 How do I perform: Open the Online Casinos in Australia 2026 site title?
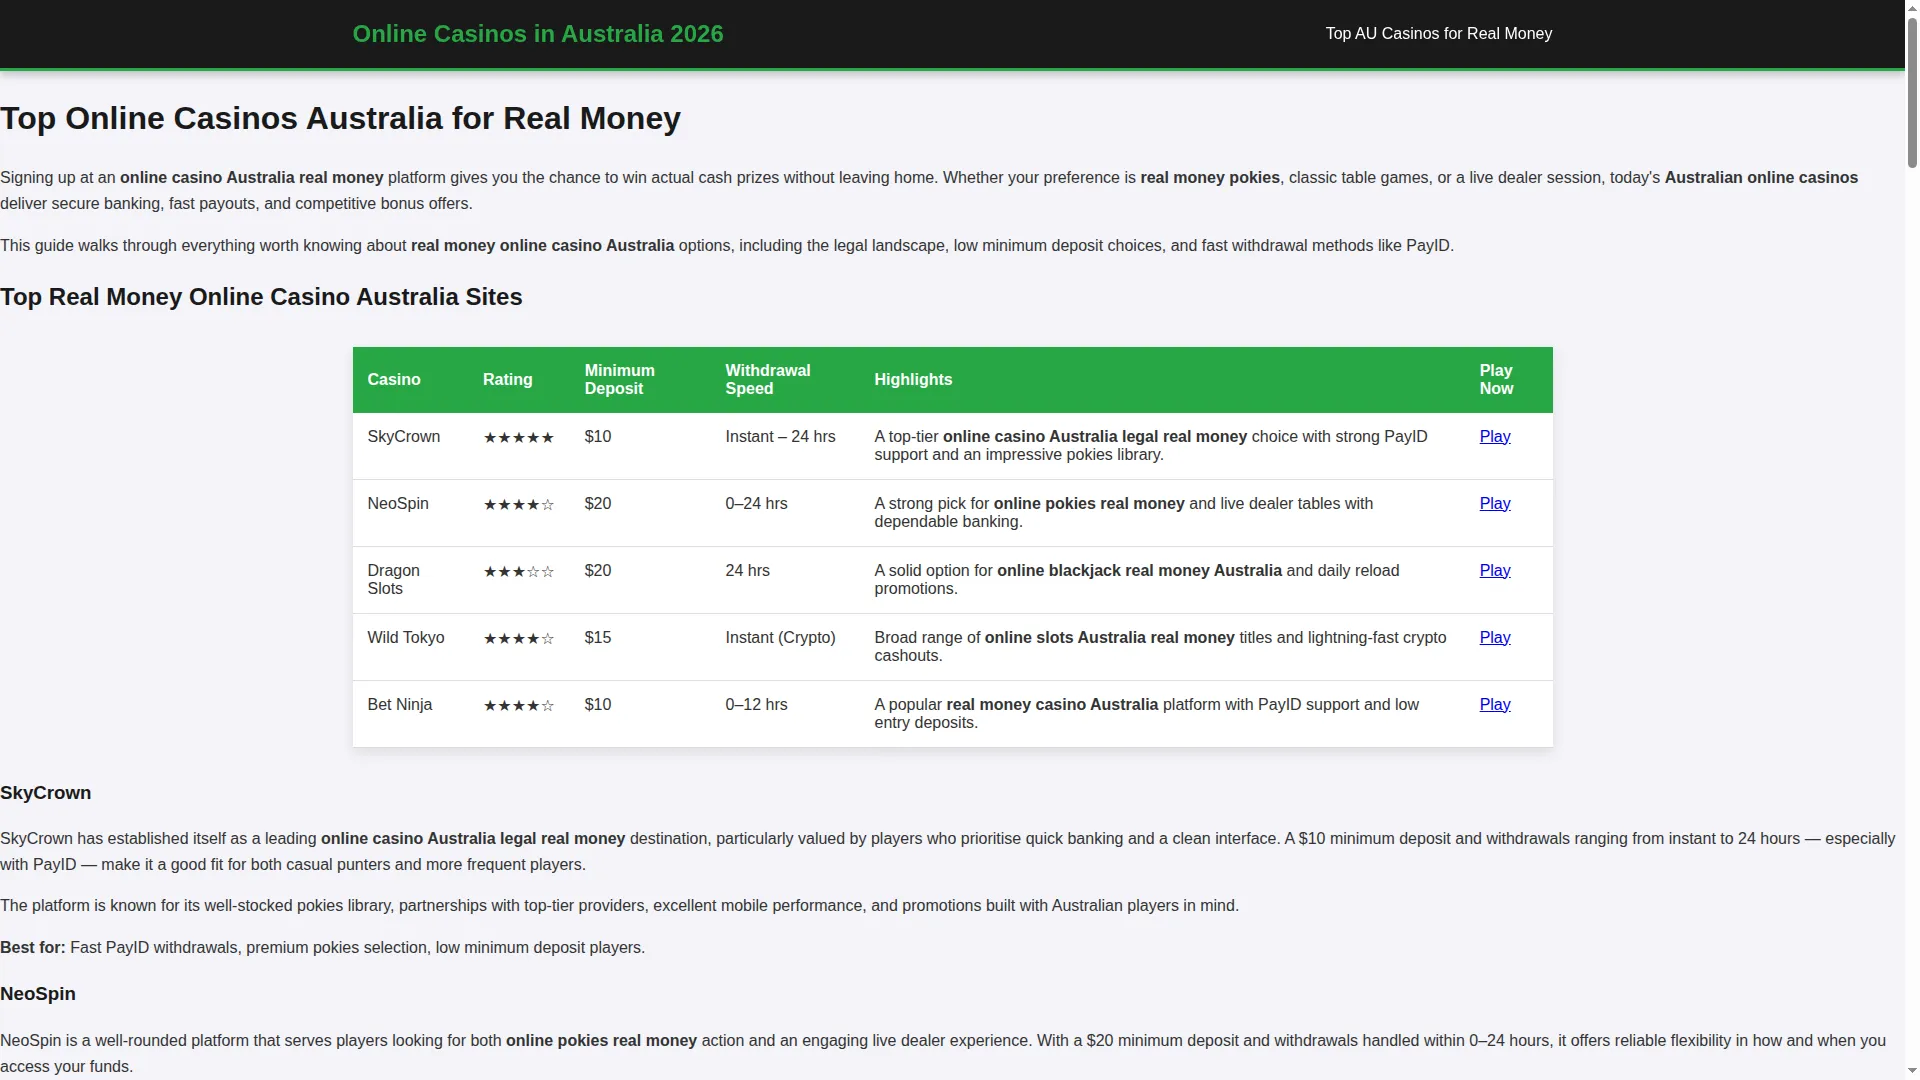tap(537, 34)
